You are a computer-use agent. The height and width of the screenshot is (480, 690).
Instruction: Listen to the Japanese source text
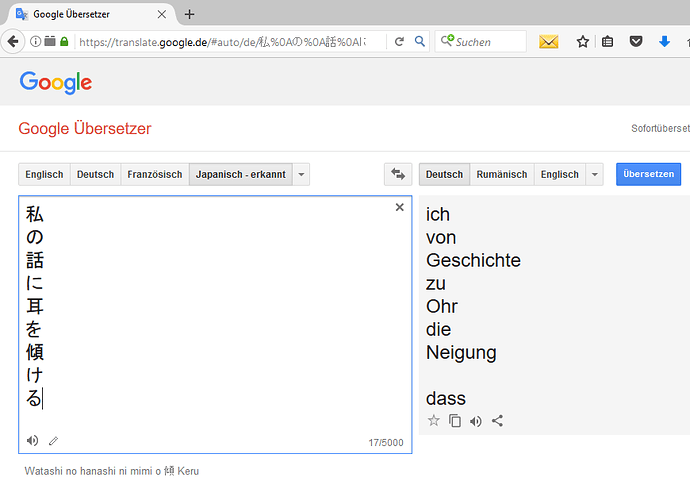pos(32,440)
